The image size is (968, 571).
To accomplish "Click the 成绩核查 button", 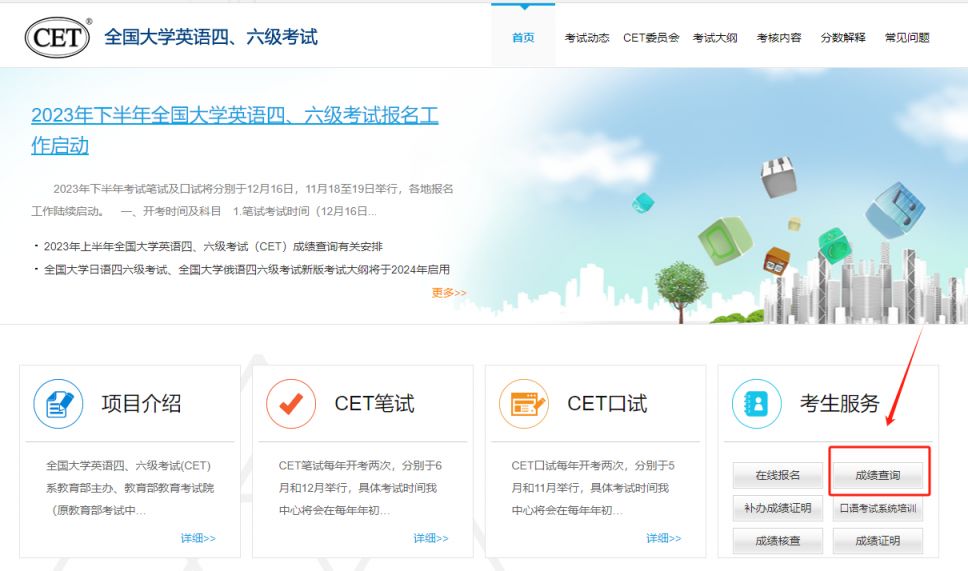I will point(778,541).
